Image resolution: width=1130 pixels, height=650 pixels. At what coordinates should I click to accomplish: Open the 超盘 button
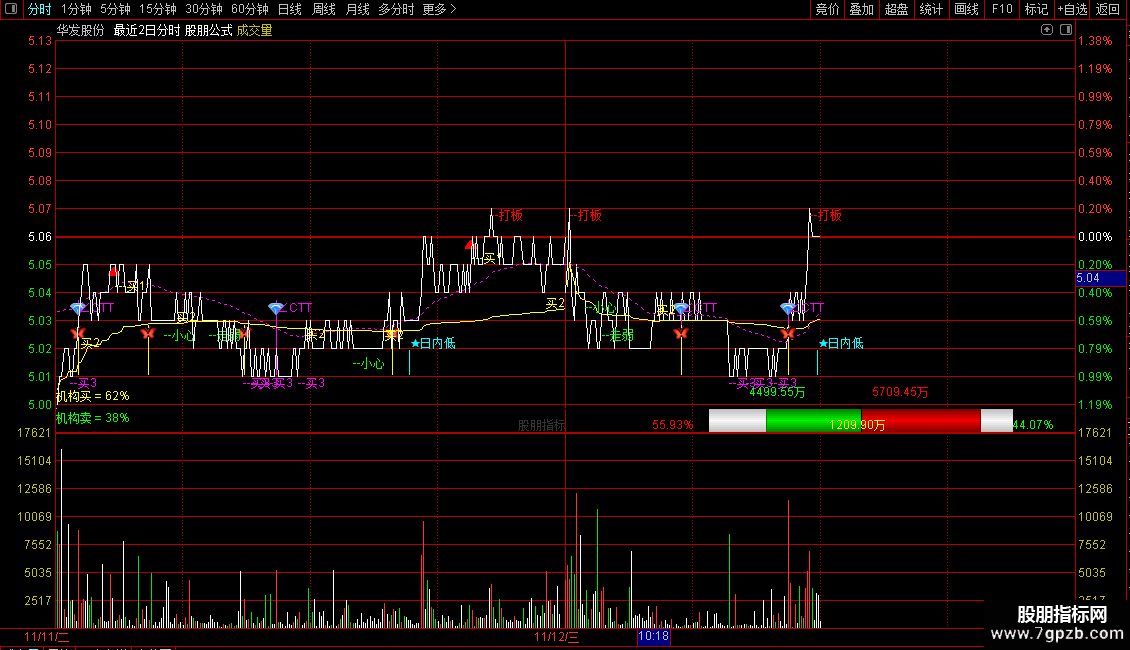(897, 9)
